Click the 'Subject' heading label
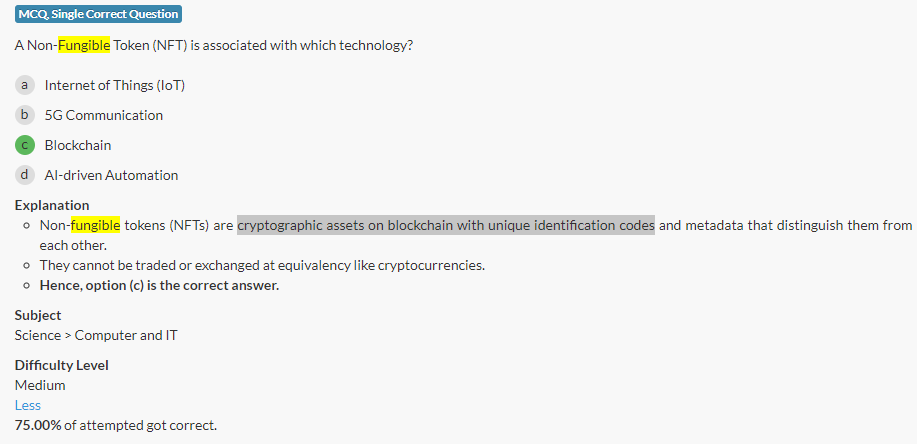917x444 pixels. 38,315
